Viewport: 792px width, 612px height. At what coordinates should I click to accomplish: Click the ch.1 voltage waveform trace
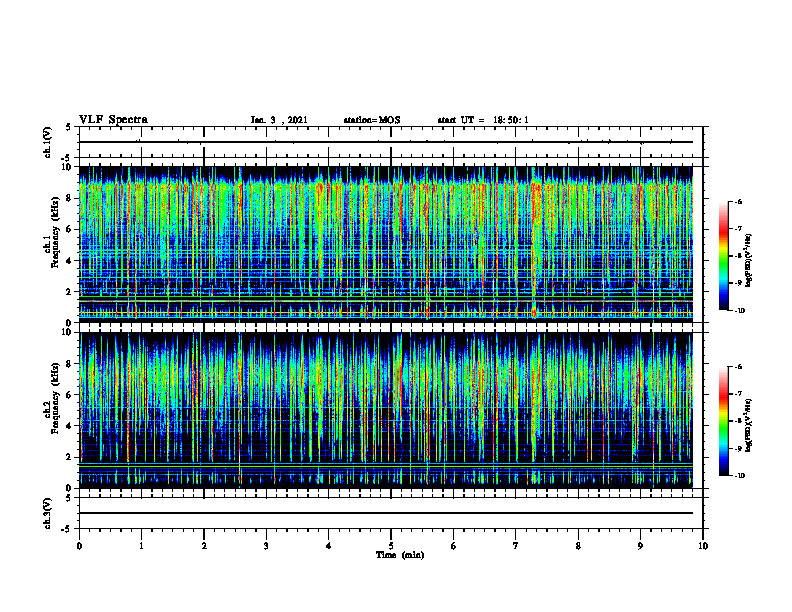(386, 142)
